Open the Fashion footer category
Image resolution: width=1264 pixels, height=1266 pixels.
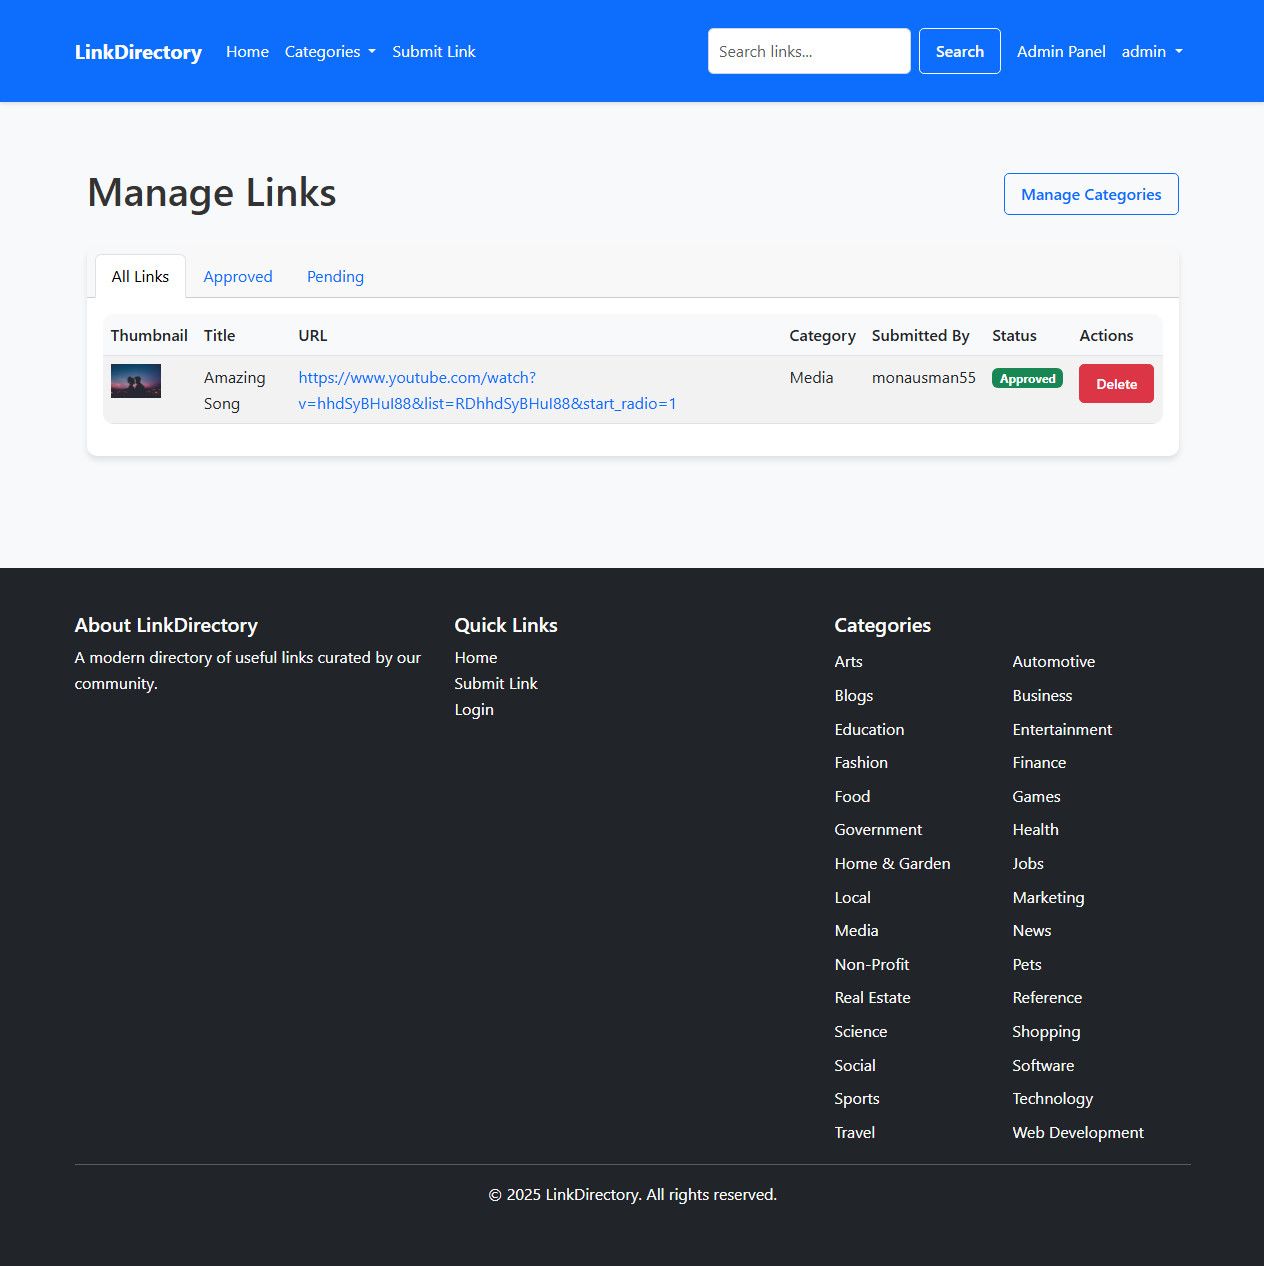tap(861, 763)
